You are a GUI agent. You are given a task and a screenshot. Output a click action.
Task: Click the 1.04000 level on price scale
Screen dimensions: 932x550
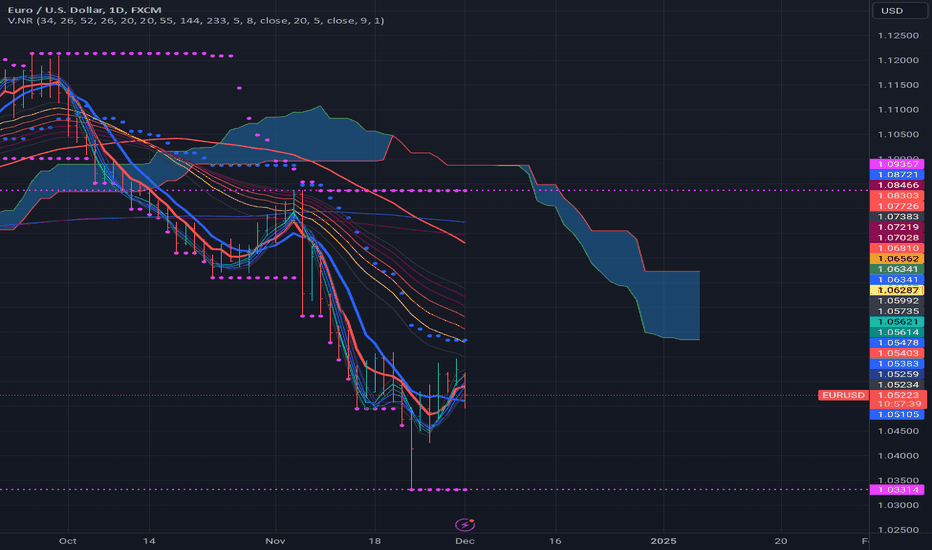click(x=898, y=456)
